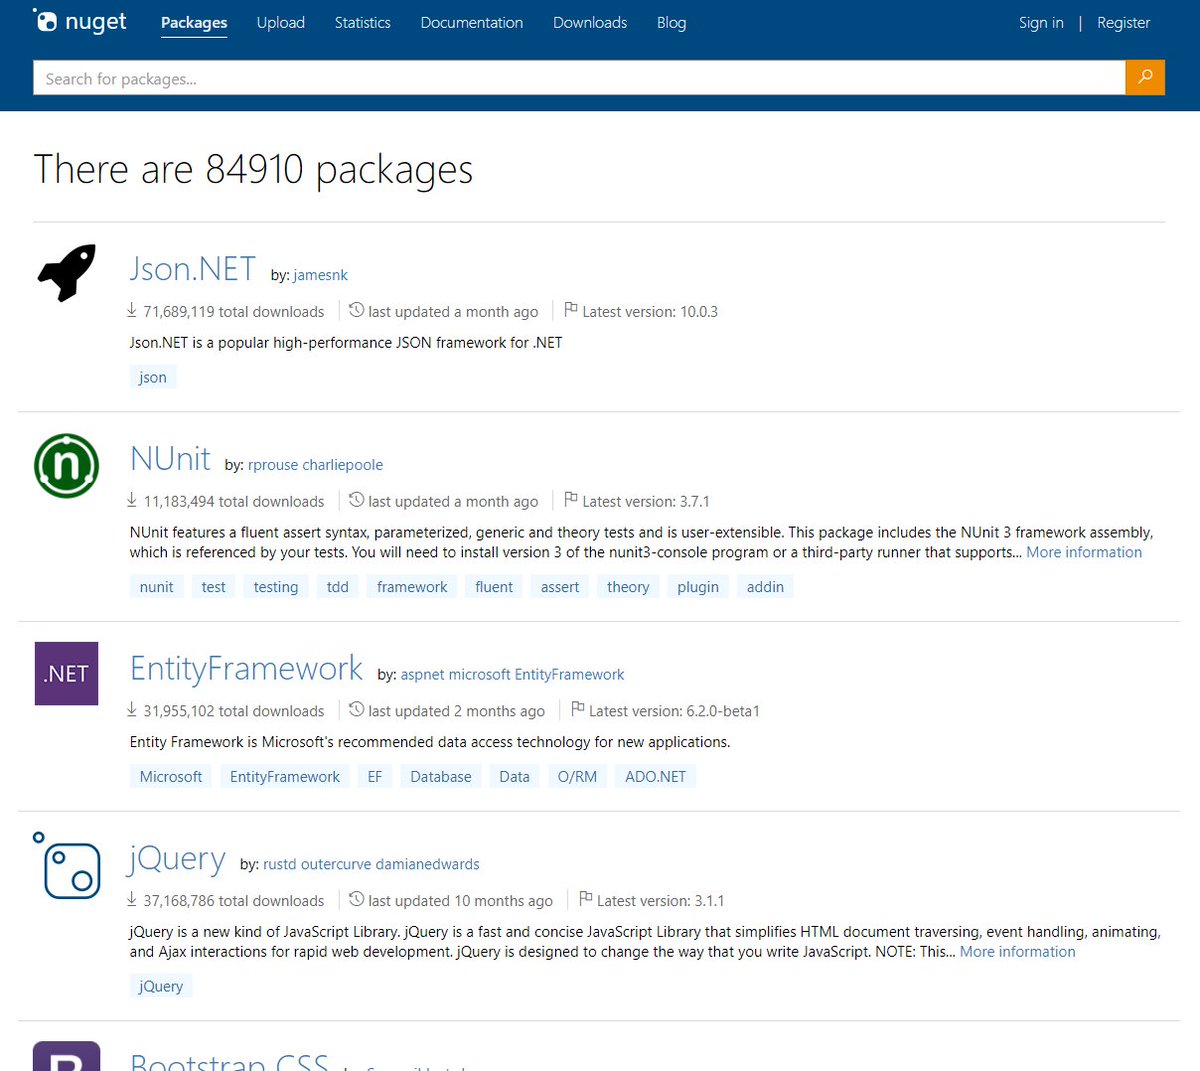The height and width of the screenshot is (1071, 1200).
Task: Filter by the ADO.NET tag
Action: pos(656,776)
